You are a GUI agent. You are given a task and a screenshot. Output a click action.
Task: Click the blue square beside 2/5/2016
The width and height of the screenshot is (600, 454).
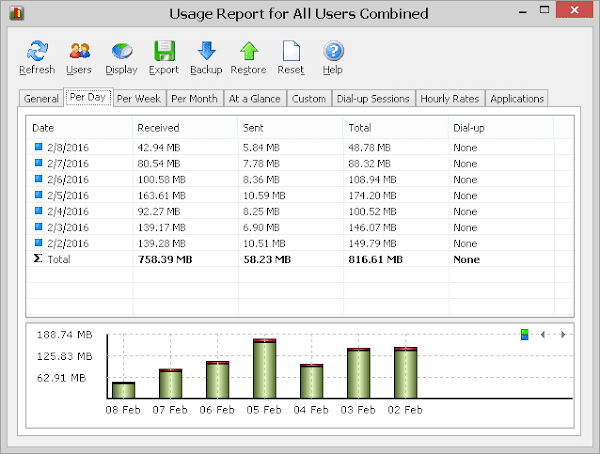pos(38,194)
